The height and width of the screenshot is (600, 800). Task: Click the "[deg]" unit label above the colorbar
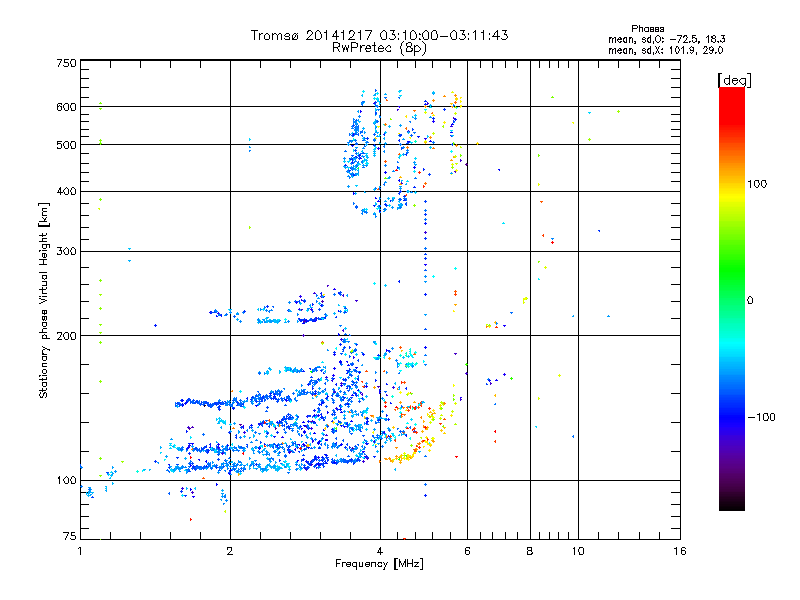tap(734, 81)
